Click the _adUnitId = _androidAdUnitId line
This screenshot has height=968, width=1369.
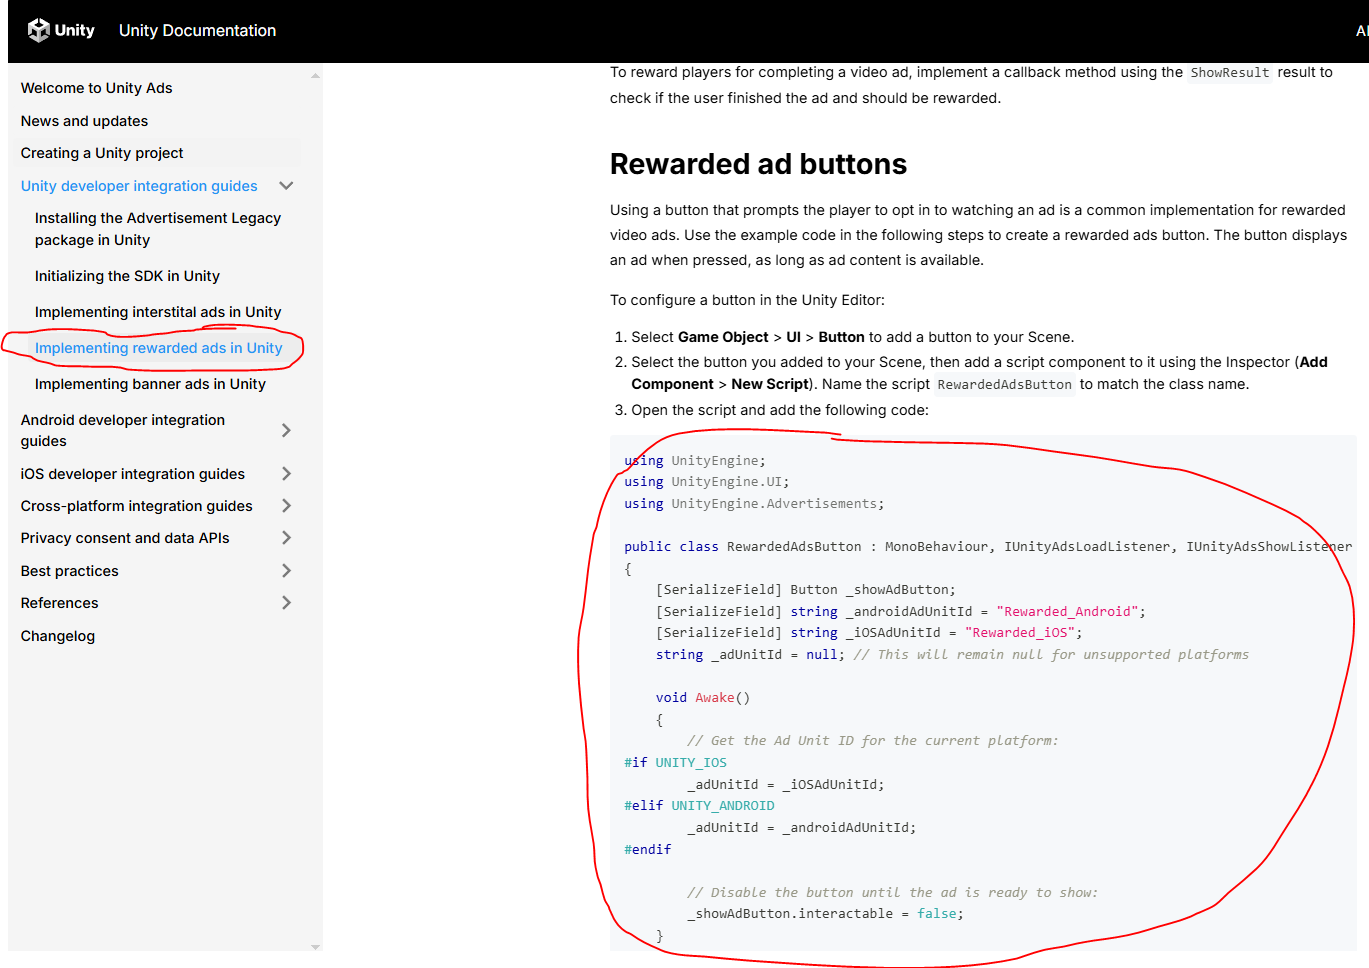pos(801,828)
